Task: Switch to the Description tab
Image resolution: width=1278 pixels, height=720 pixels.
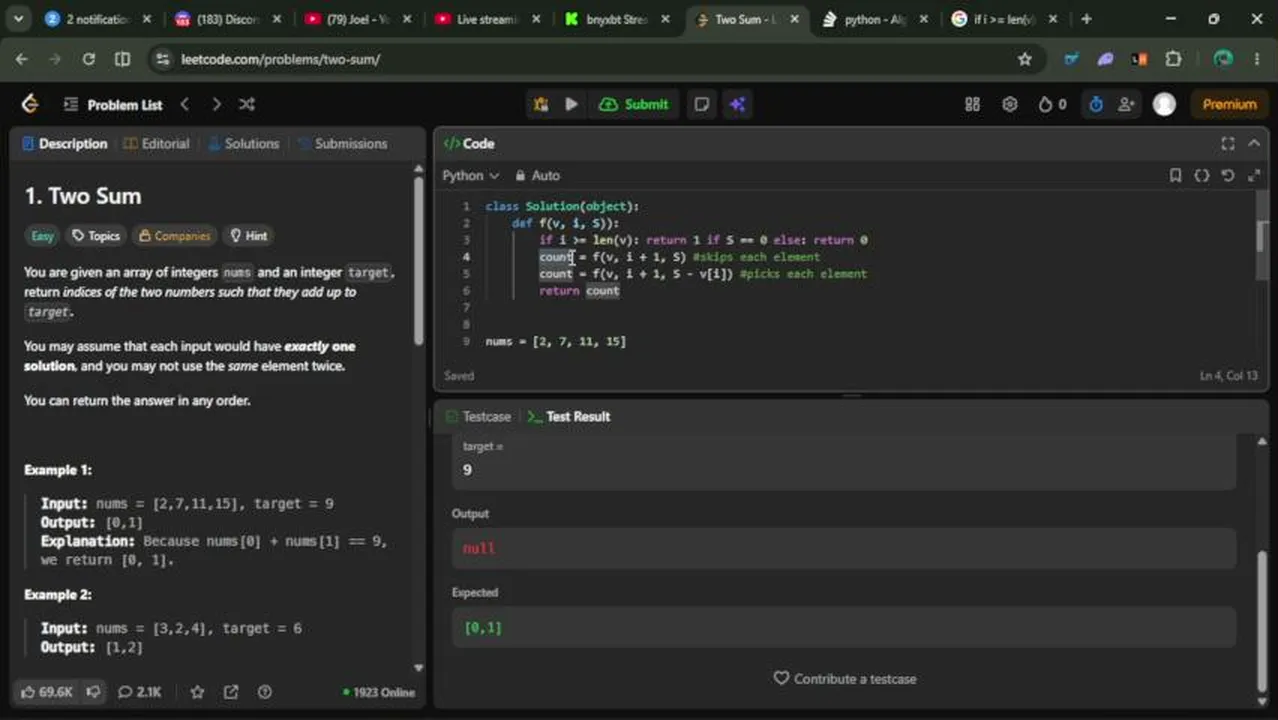Action: [x=64, y=144]
